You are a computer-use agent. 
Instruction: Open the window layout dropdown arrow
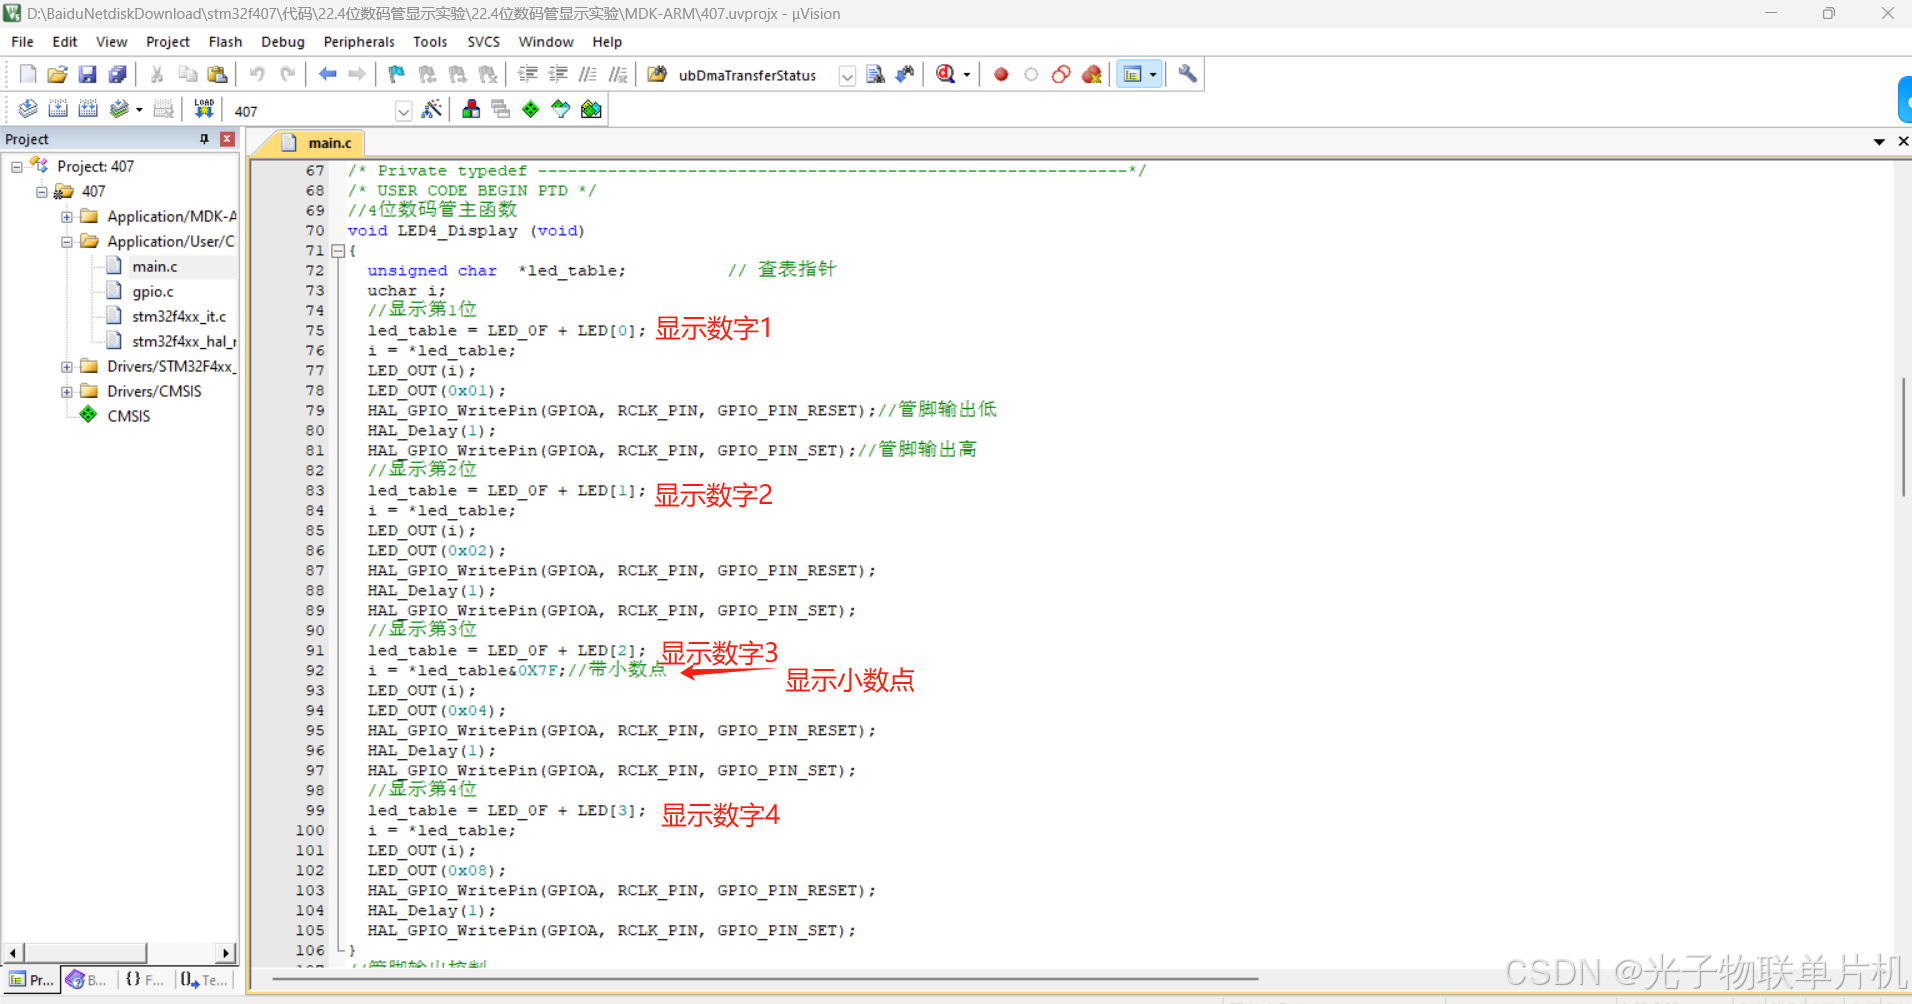pyautogui.click(x=1153, y=75)
